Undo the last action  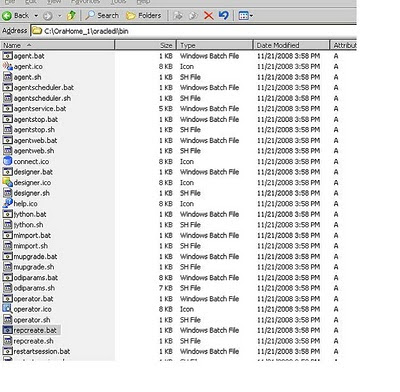pyautogui.click(x=224, y=15)
